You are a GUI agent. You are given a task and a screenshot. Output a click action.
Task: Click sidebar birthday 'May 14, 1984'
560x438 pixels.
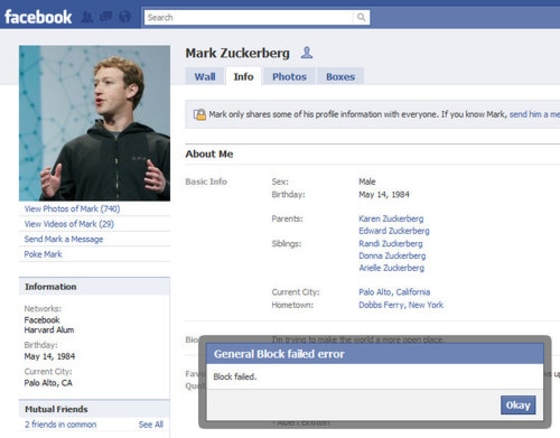pyautogui.click(x=50, y=356)
